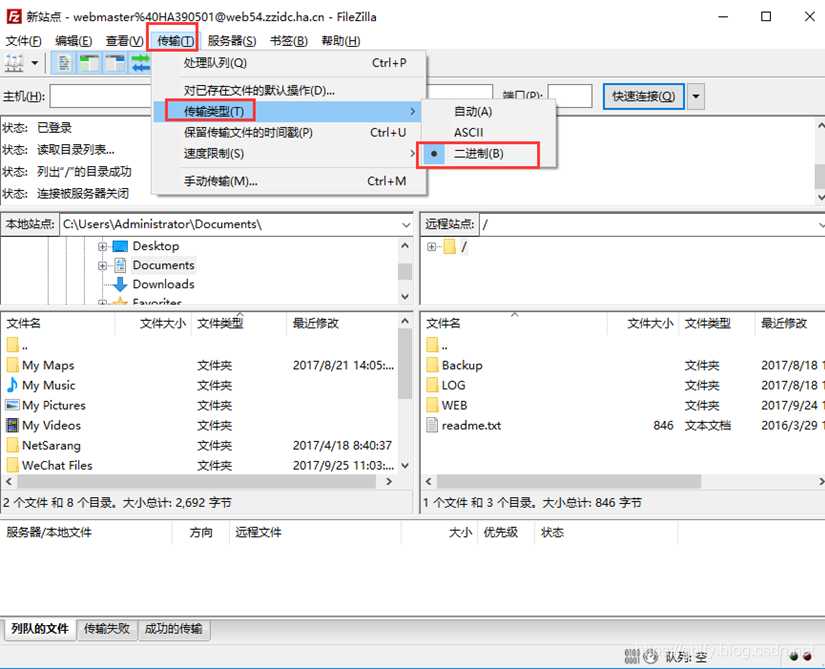Open the Site Manager dropdown arrow
The image size is (825, 669).
[33, 62]
